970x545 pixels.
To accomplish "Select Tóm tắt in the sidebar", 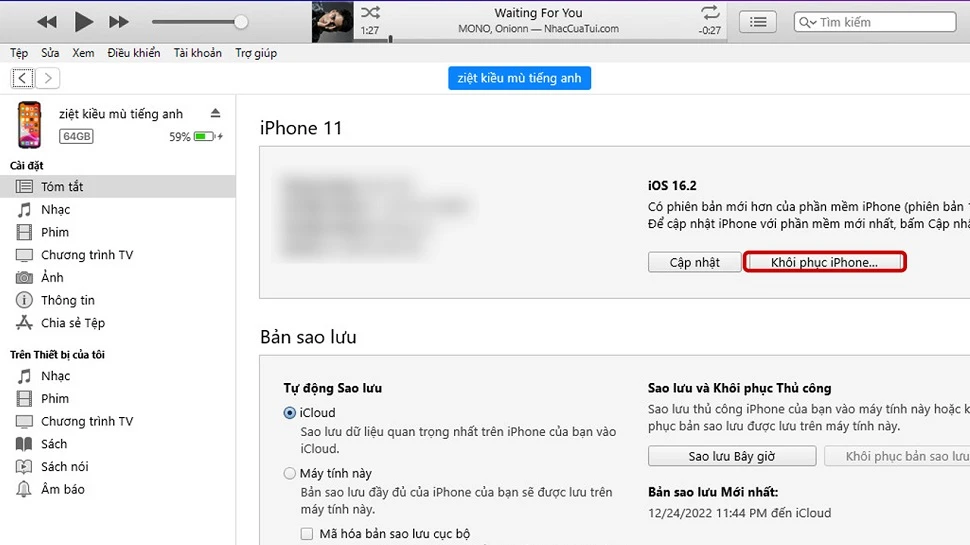I will (x=118, y=186).
